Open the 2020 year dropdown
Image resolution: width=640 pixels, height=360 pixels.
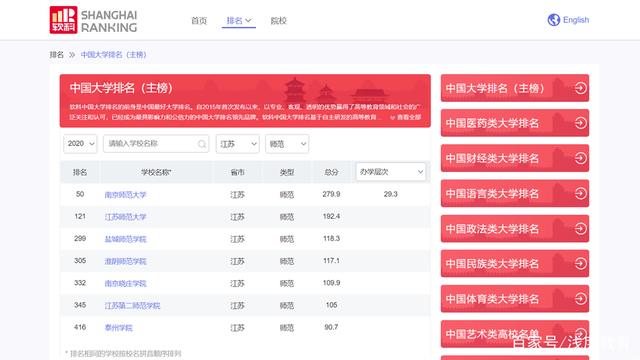click(80, 144)
